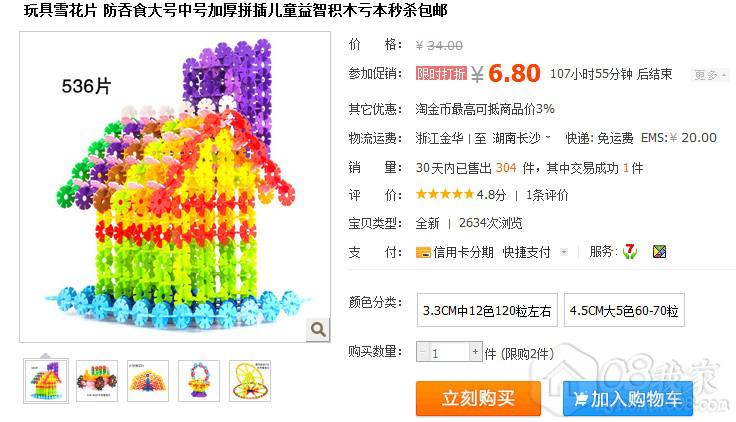Select the flower basket thumbnail
The height and width of the screenshot is (422, 736).
[199, 381]
